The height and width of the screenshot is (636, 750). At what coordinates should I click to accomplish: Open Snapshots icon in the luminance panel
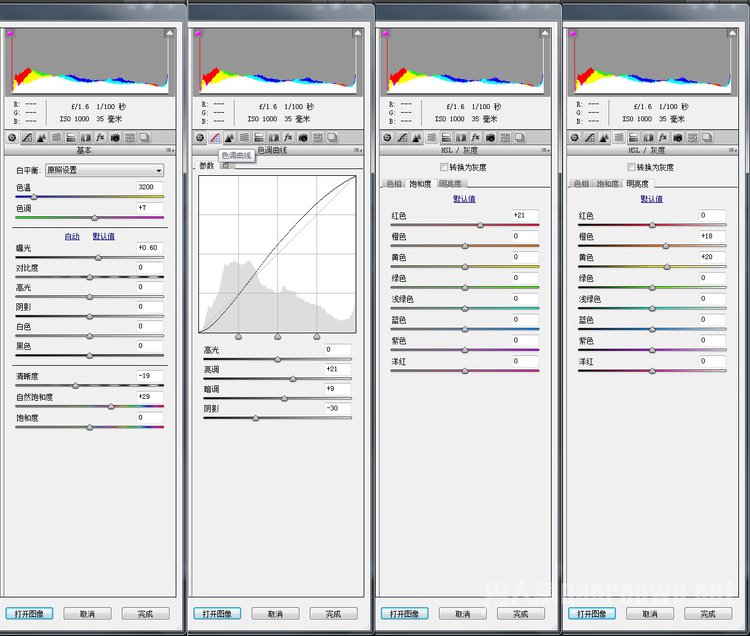(707, 137)
